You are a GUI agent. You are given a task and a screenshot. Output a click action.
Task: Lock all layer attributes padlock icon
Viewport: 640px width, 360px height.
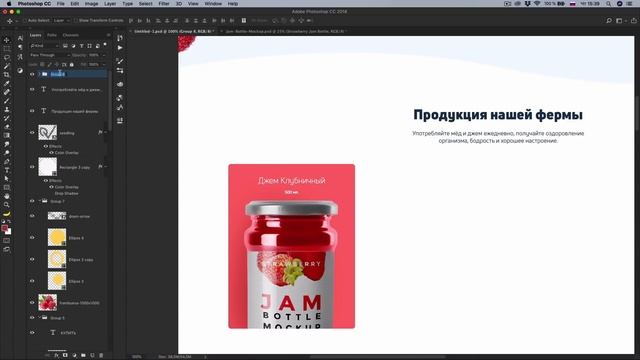tap(72, 64)
